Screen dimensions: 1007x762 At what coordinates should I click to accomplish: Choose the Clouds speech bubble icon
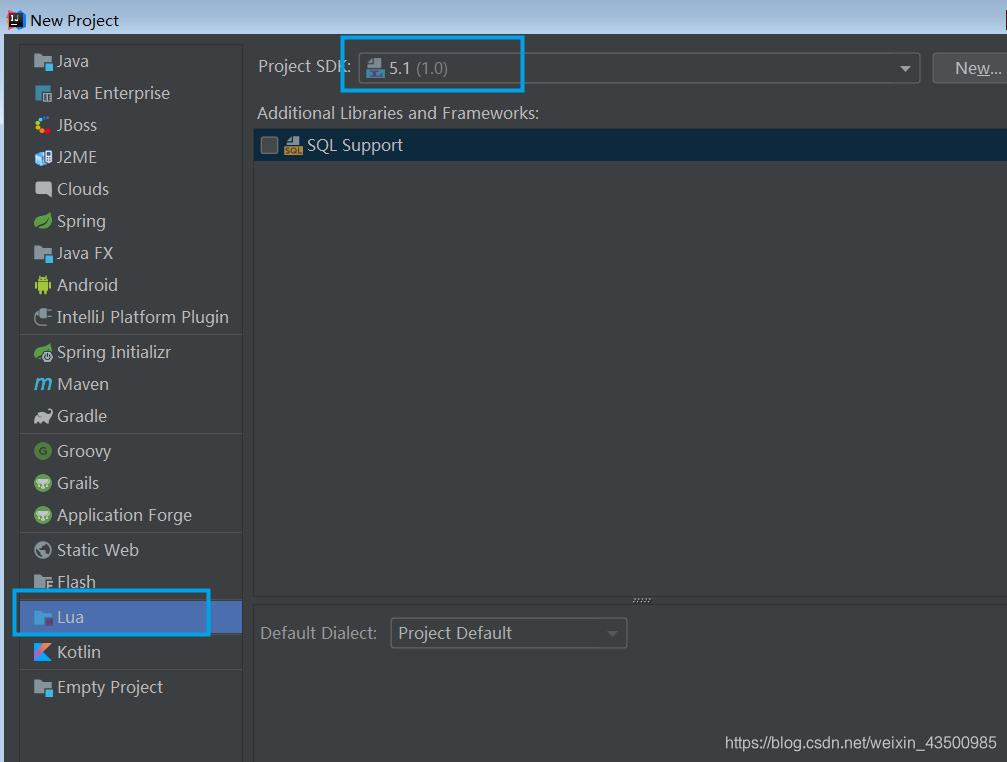click(x=43, y=189)
